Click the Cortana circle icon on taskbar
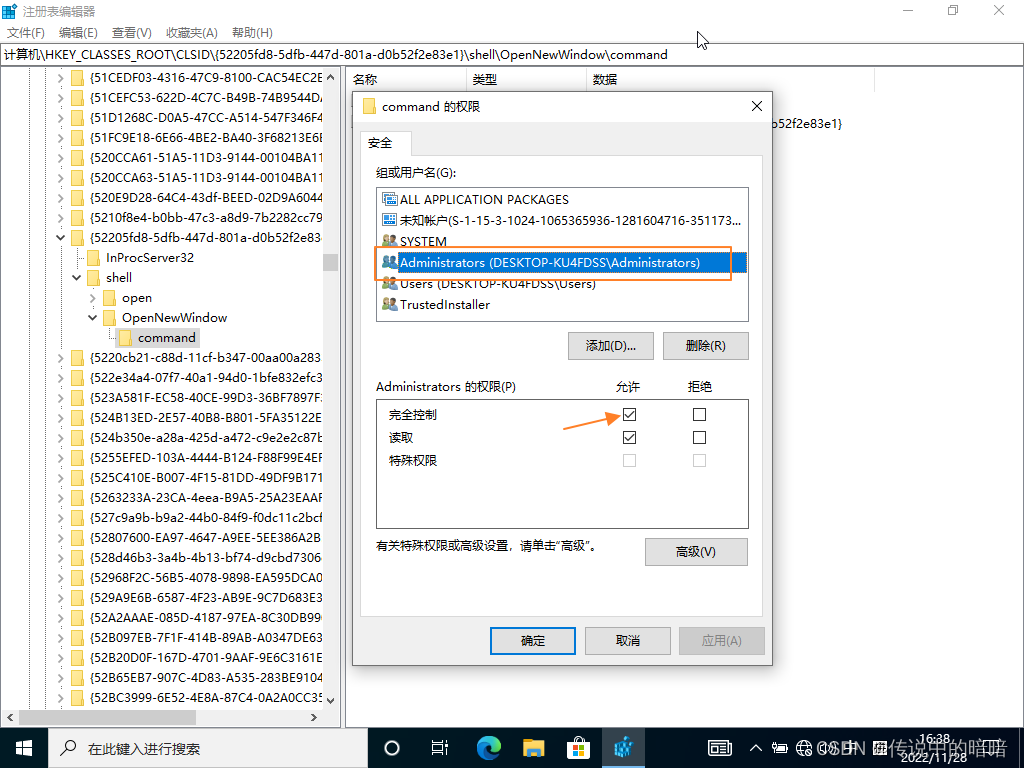 (391, 747)
